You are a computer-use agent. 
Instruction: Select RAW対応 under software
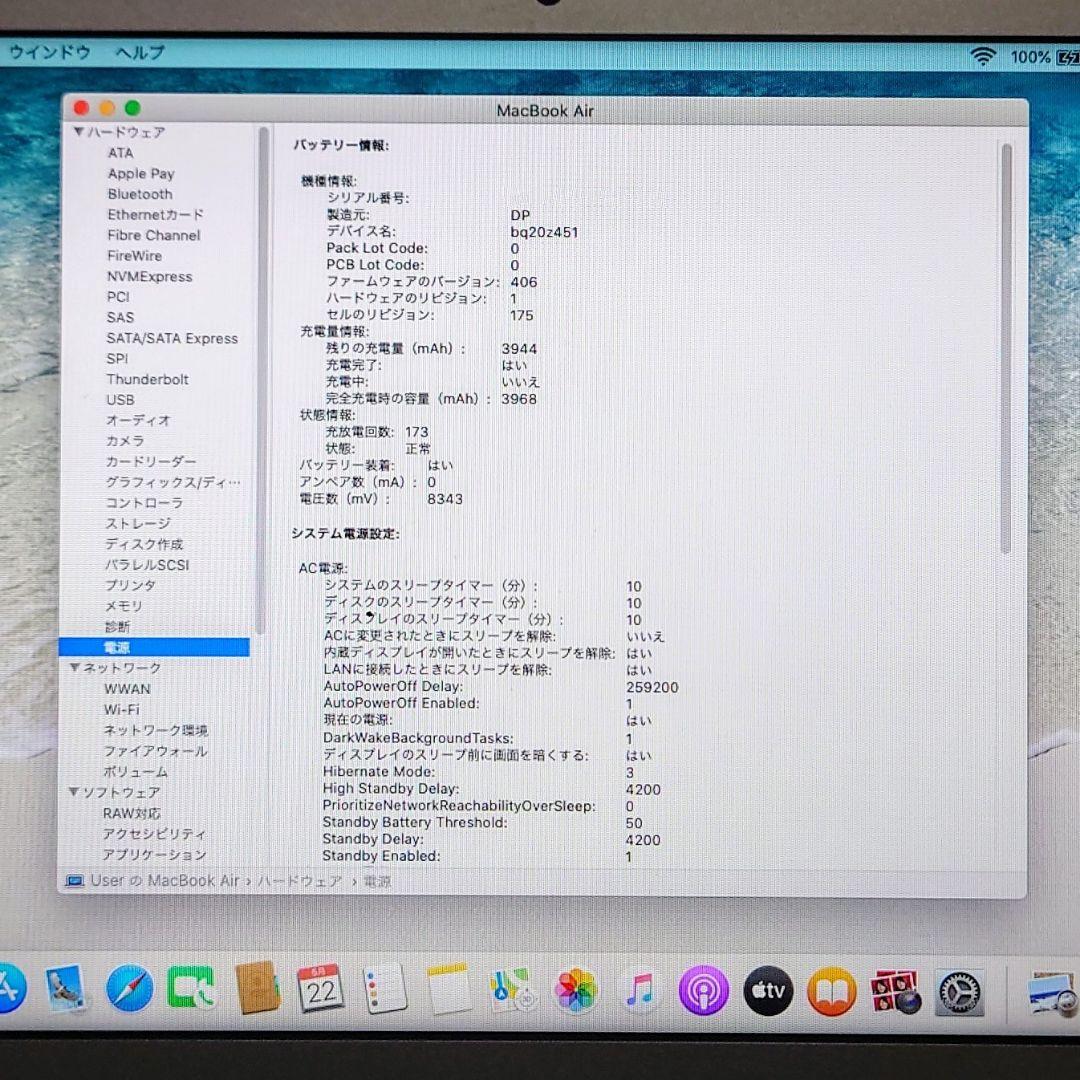point(131,813)
